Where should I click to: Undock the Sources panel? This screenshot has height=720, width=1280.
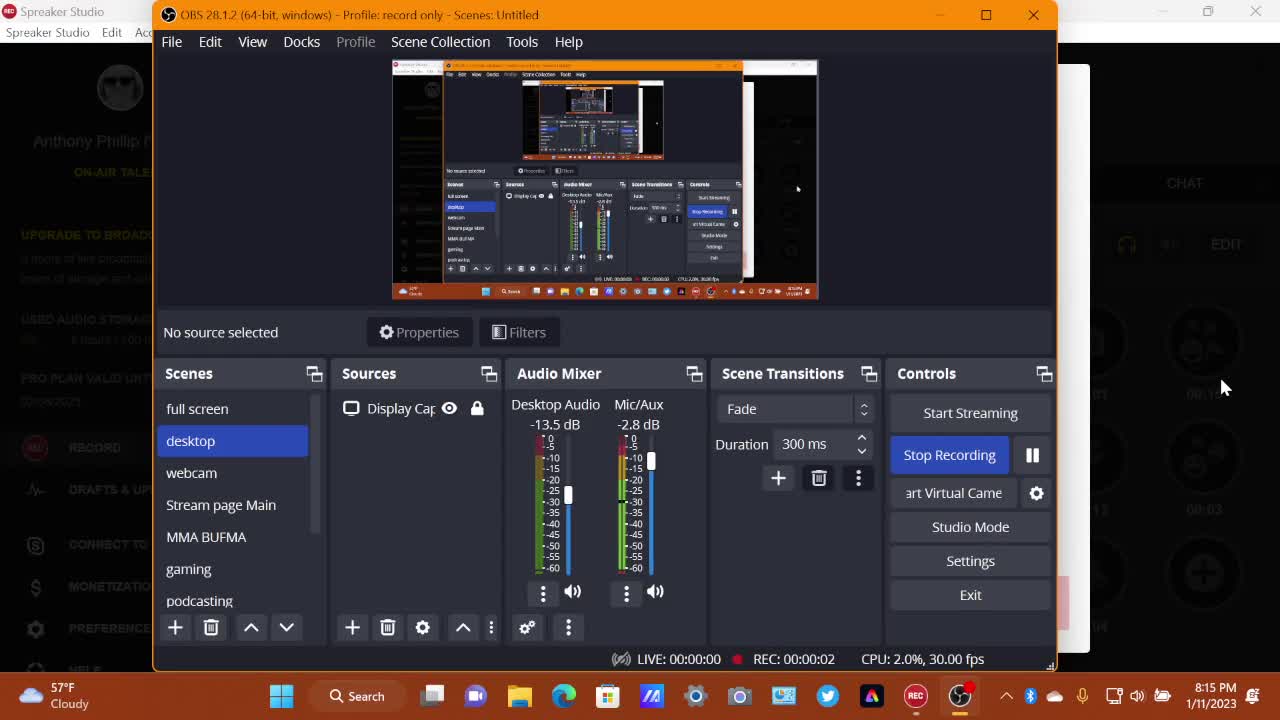click(489, 374)
